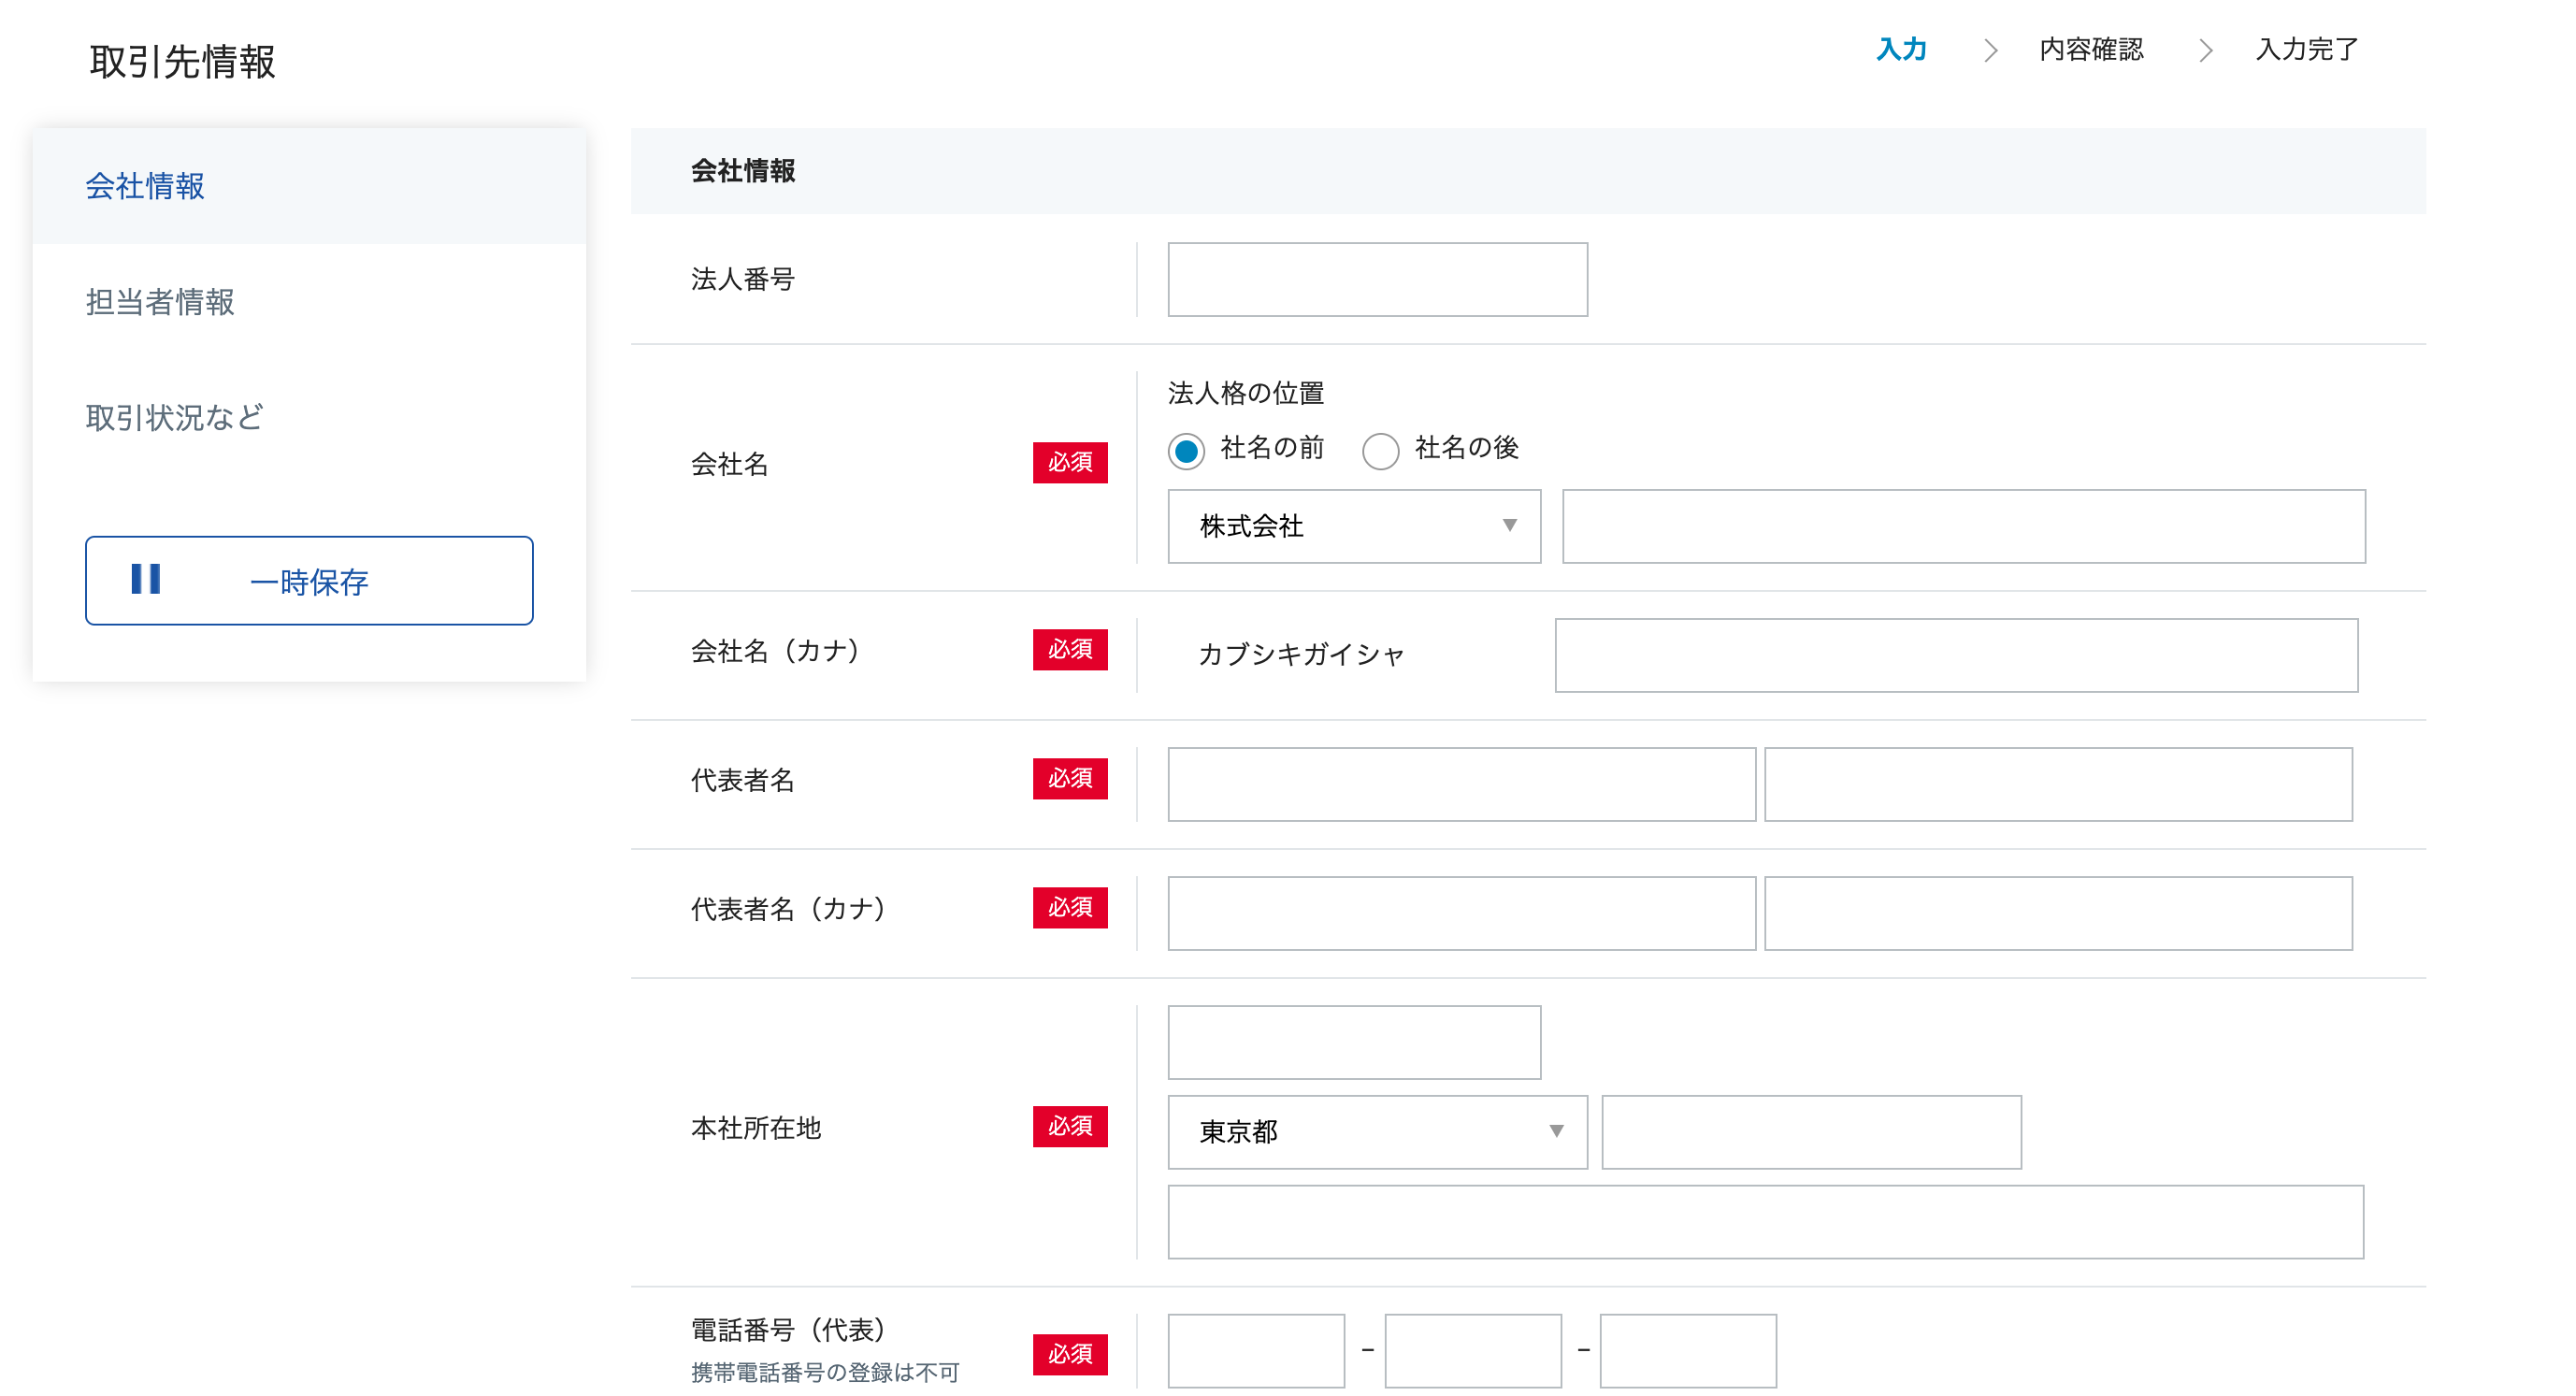The image size is (2576, 1396).
Task: Click the 法人格の位置 label
Action: tap(1246, 393)
